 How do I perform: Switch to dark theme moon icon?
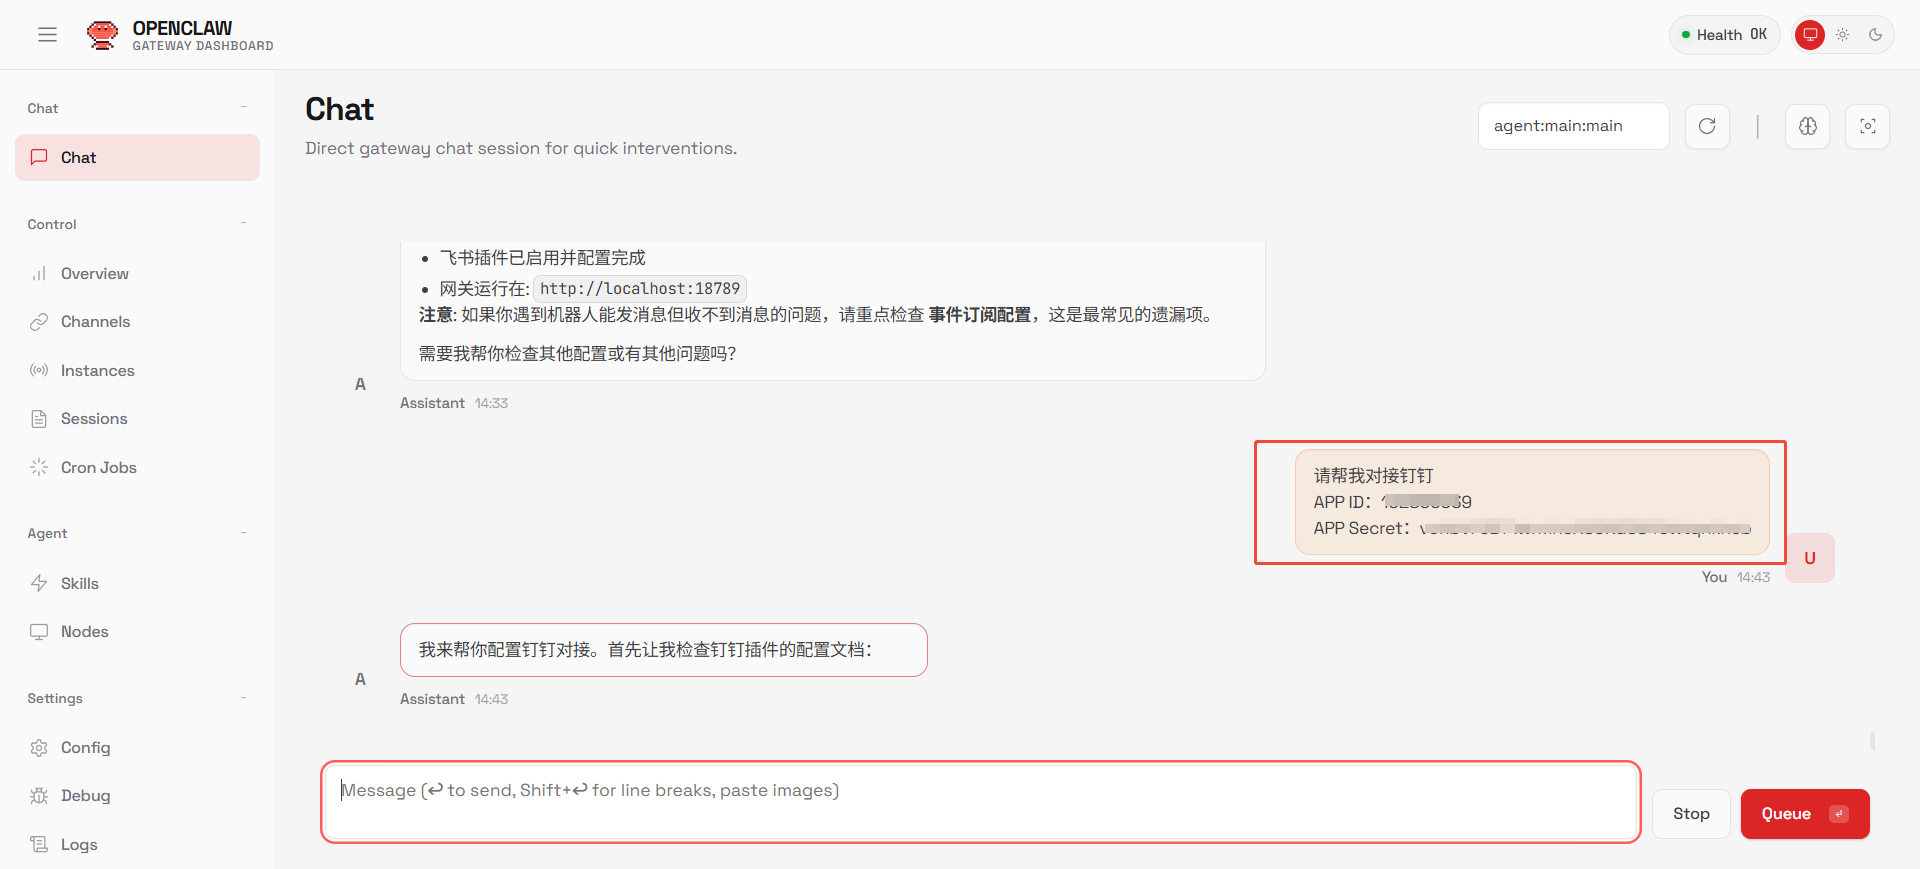[1875, 35]
